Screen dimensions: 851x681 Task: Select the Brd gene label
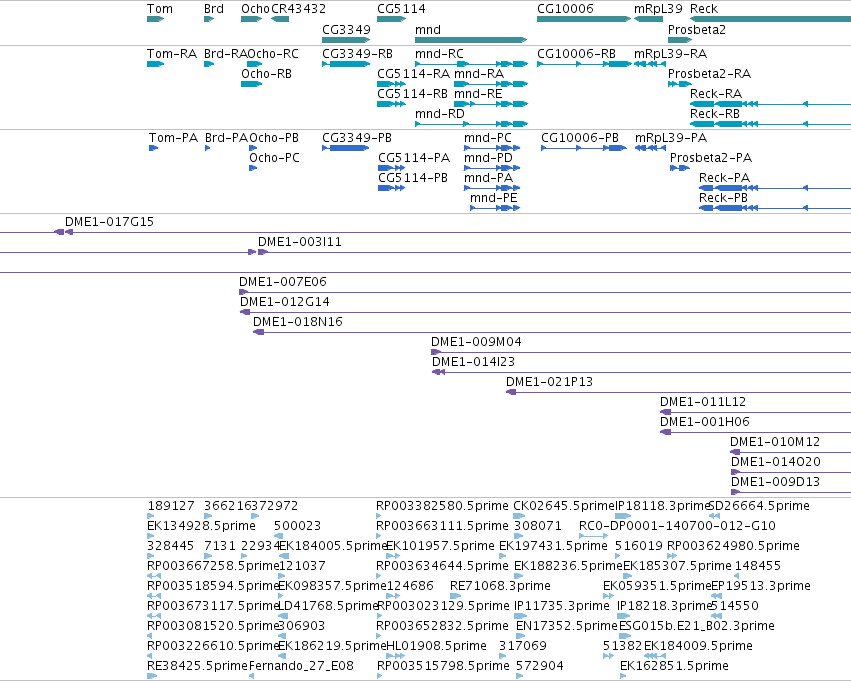pos(214,9)
